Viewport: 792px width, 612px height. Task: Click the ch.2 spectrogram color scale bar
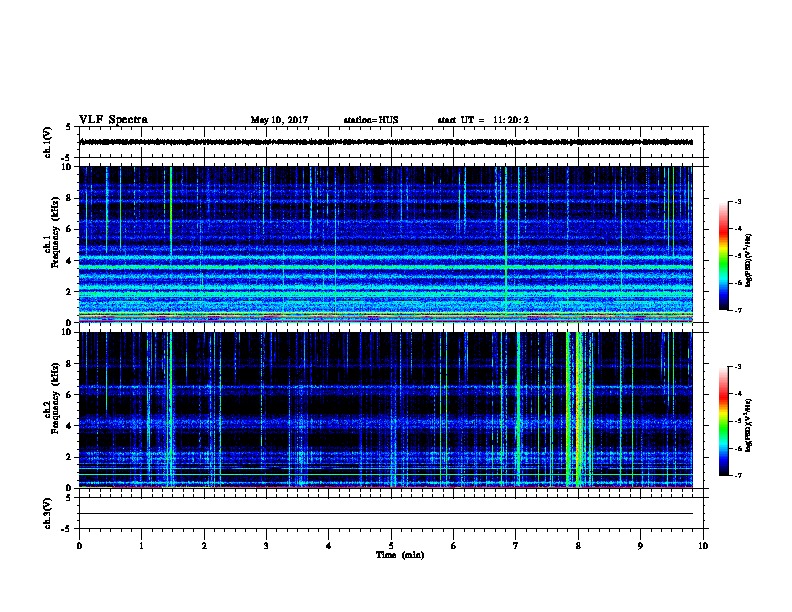(723, 421)
